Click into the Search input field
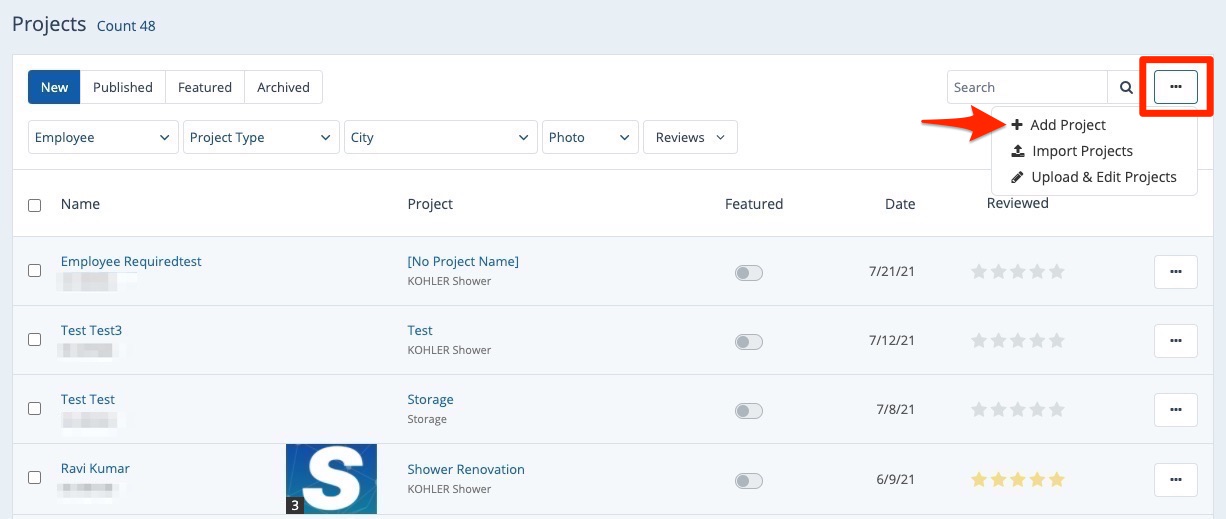 (x=1026, y=88)
